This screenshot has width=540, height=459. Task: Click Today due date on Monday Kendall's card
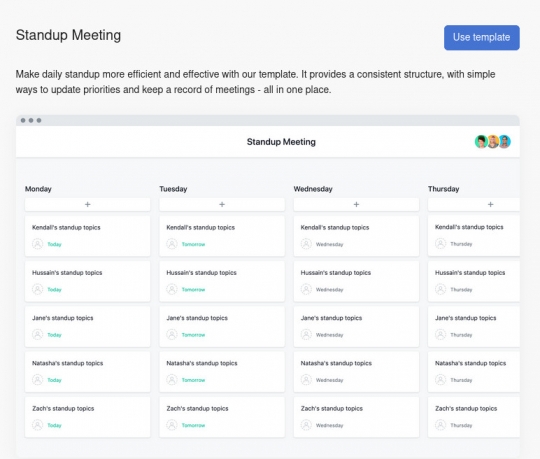(54, 244)
